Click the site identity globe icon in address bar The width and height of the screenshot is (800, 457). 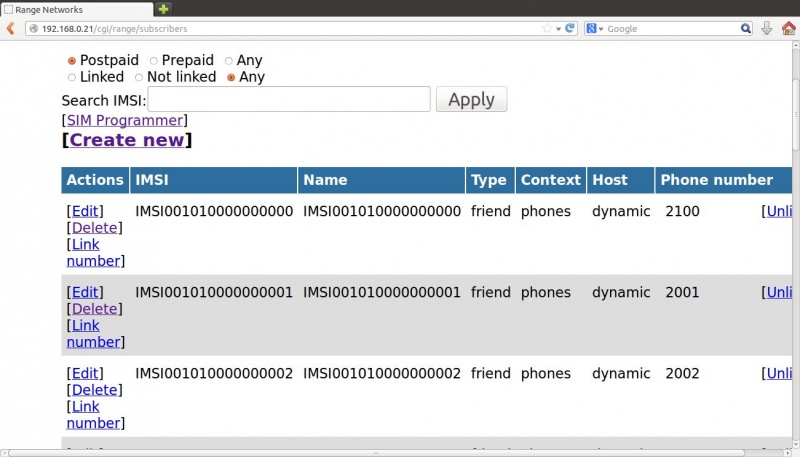pos(33,28)
